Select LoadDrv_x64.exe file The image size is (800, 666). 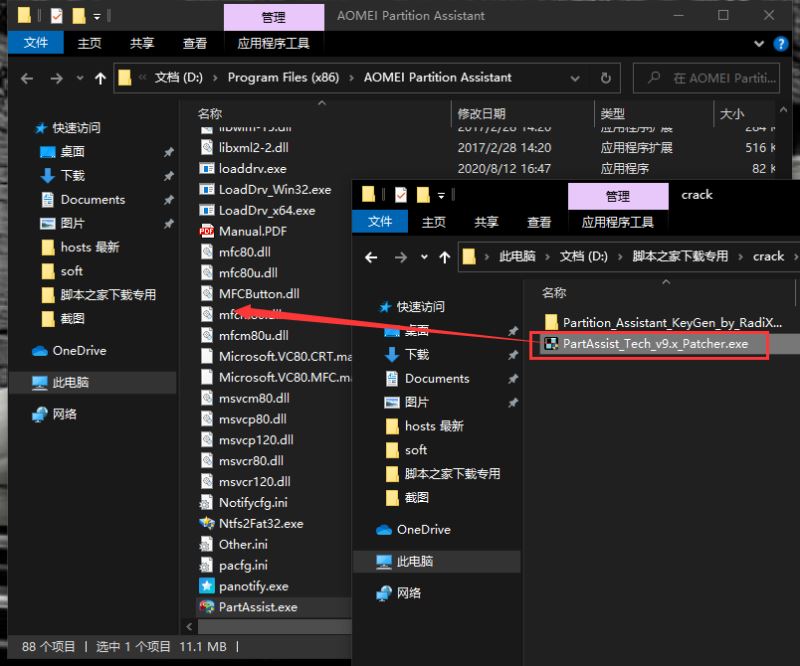point(267,210)
